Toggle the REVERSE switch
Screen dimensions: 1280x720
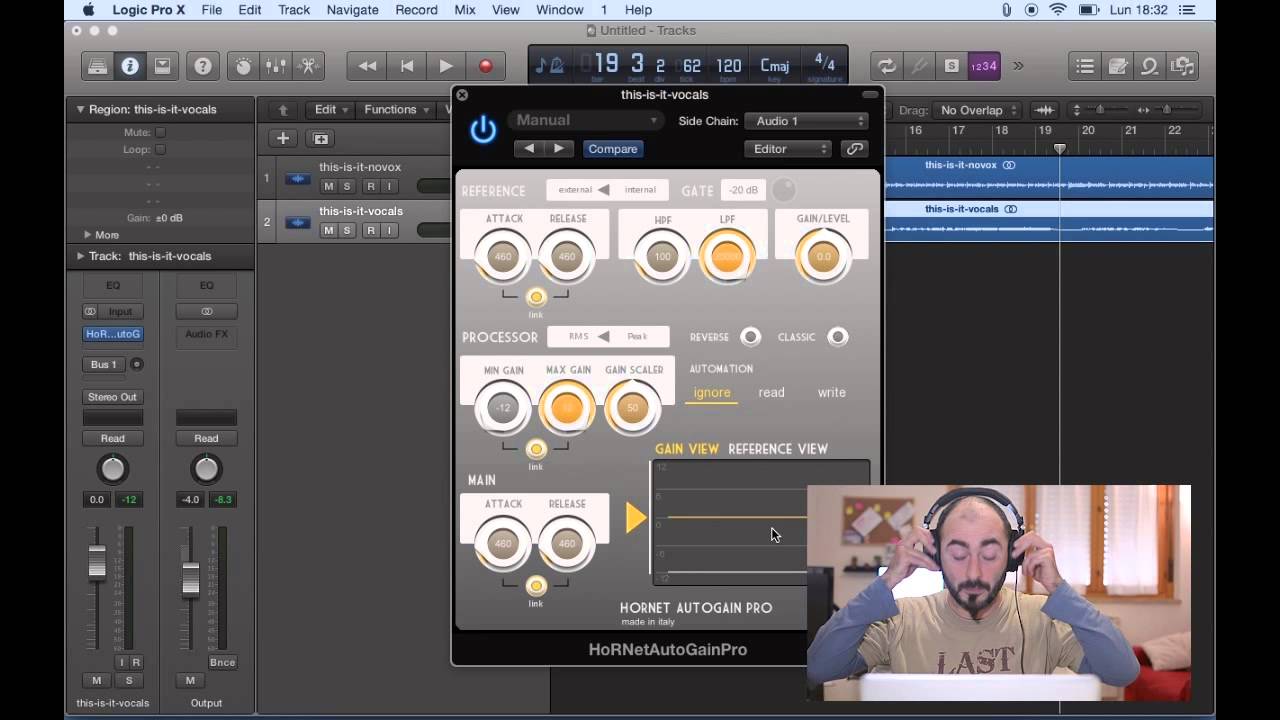point(749,337)
